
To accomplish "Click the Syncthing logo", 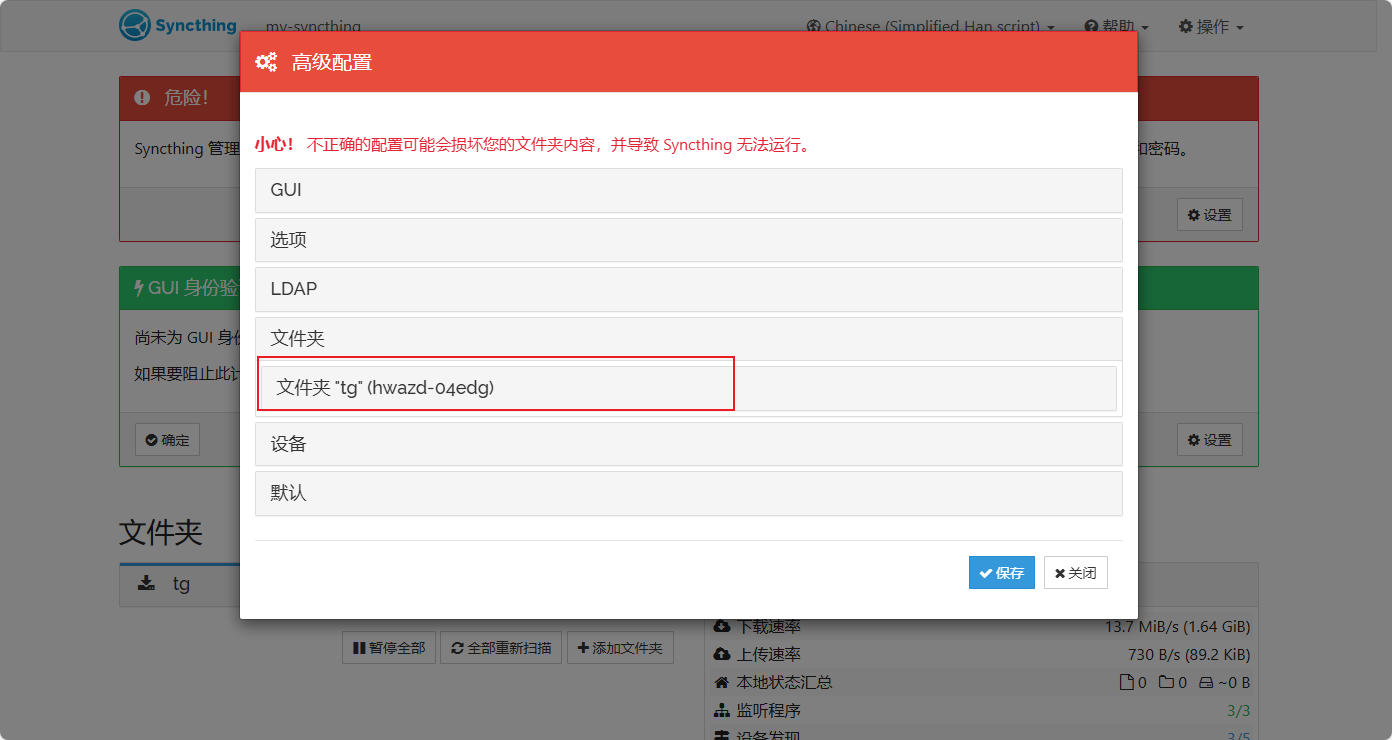I will tap(178, 26).
